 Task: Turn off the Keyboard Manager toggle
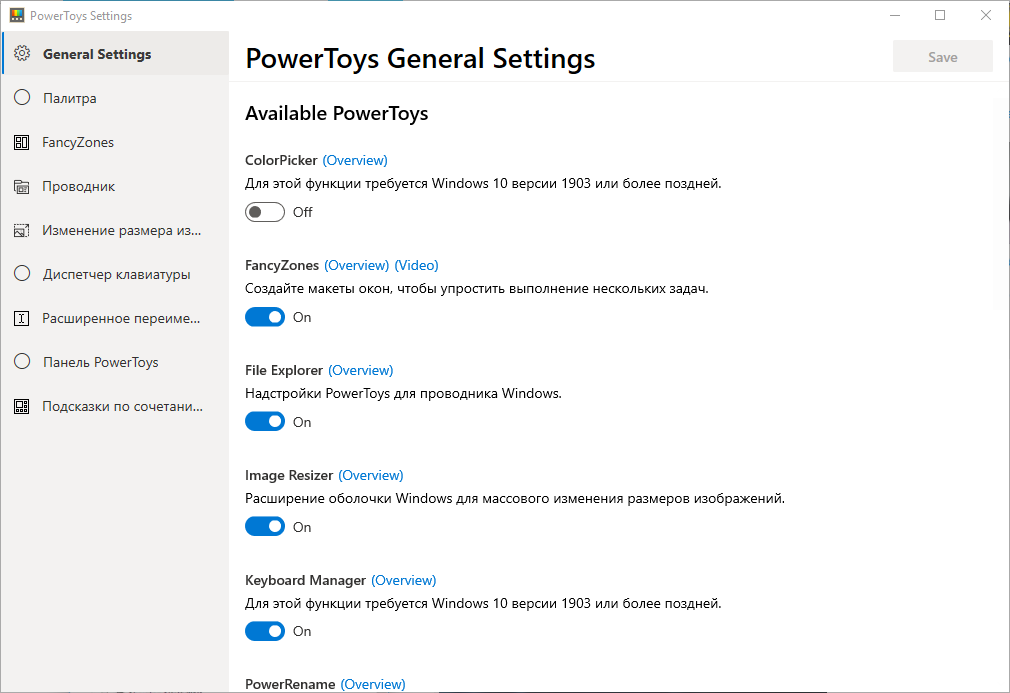pos(265,631)
